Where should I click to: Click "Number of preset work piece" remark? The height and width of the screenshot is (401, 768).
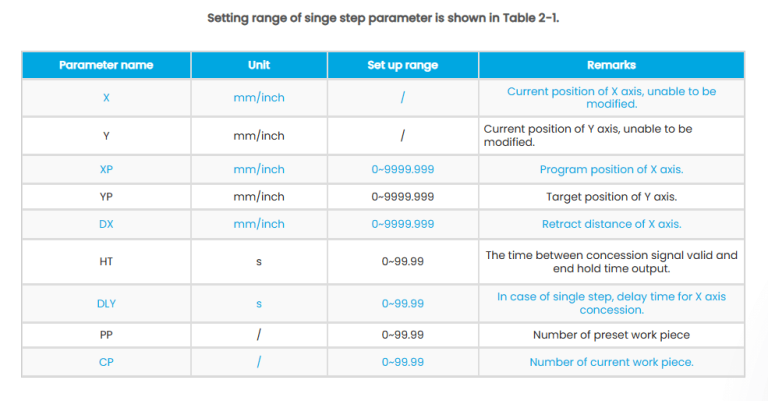611,334
